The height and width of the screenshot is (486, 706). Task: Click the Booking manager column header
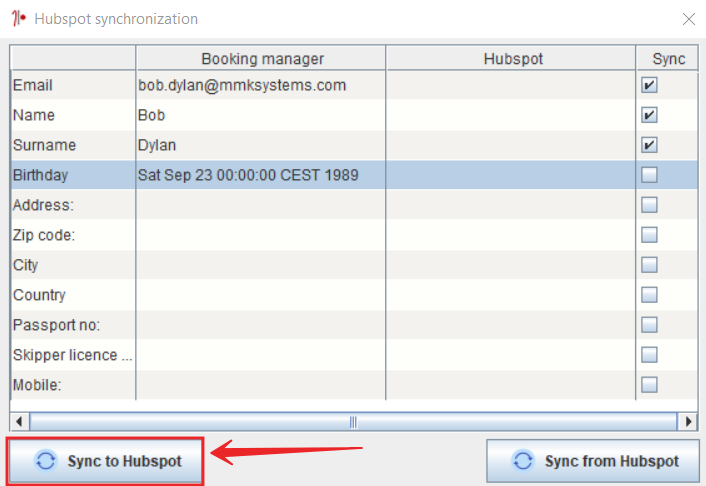click(261, 59)
